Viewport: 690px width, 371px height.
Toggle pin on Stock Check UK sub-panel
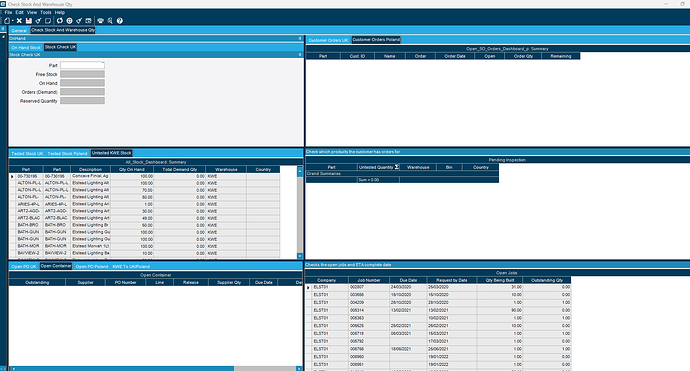click(300, 55)
